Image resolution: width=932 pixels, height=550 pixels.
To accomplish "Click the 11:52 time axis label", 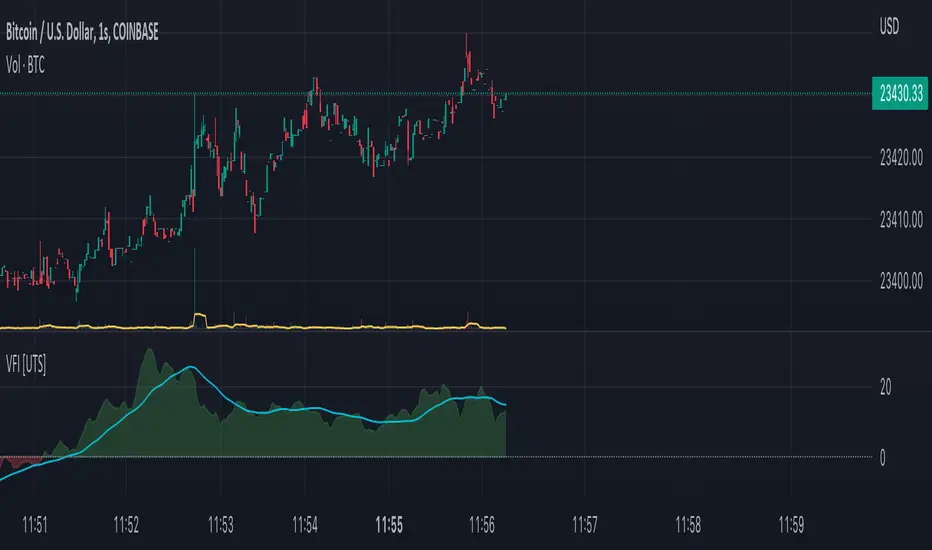I will [126, 525].
